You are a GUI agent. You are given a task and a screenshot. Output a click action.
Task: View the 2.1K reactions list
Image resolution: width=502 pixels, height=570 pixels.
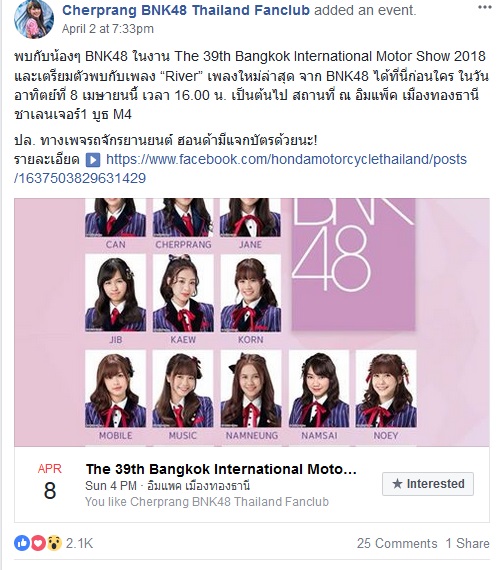(x=79, y=543)
